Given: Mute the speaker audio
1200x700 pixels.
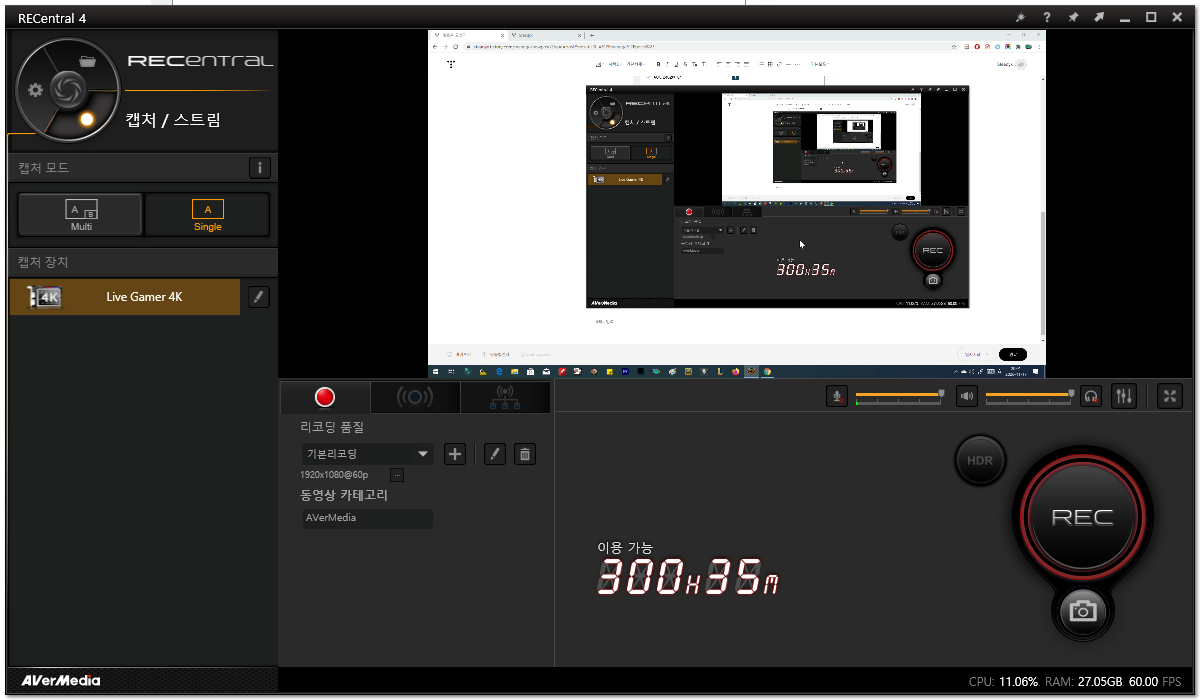Looking at the screenshot, I should tap(967, 396).
